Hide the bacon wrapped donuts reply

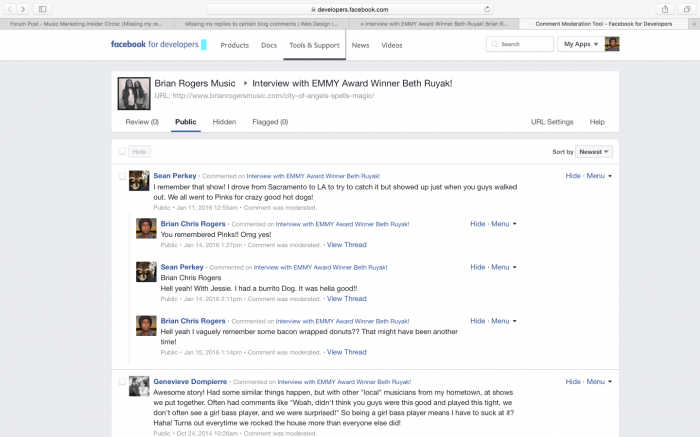pos(478,321)
